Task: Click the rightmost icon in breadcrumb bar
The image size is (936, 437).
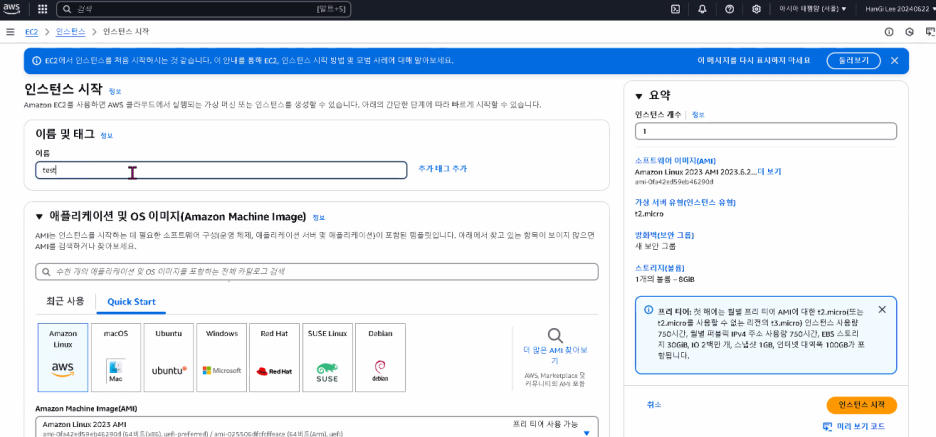Action: pyautogui.click(x=929, y=32)
